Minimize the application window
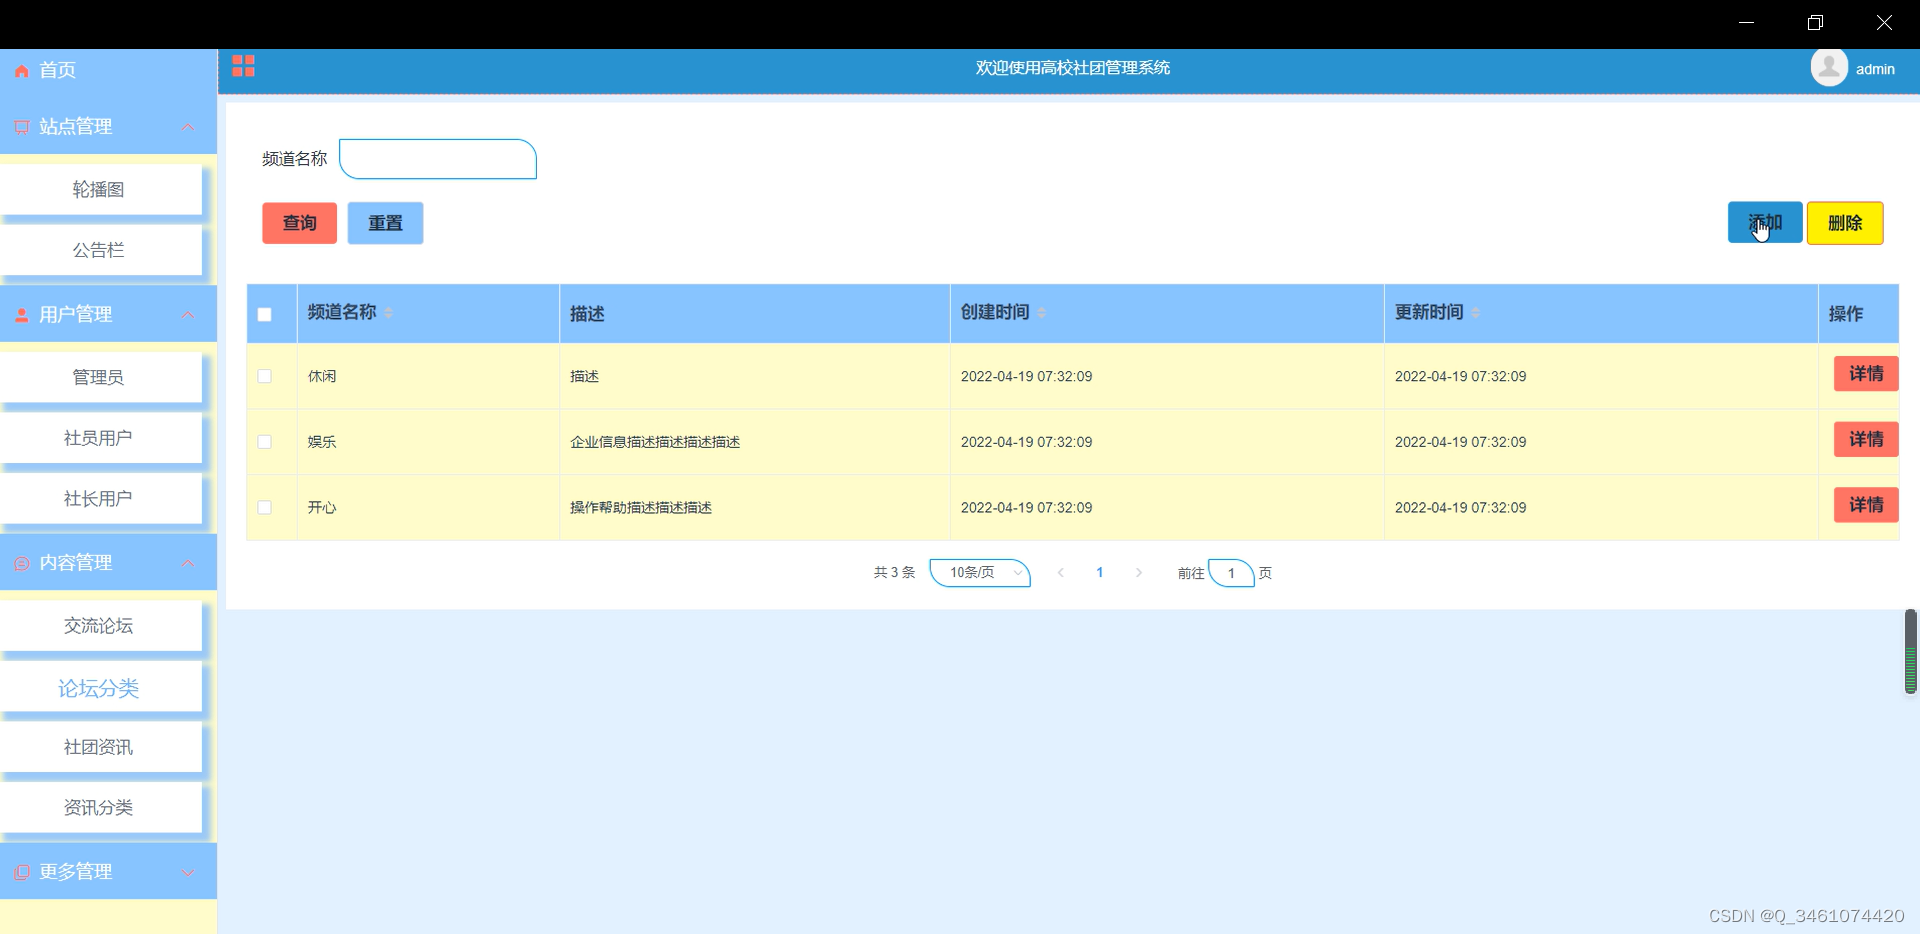Viewport: 1920px width, 934px height. (x=1746, y=23)
